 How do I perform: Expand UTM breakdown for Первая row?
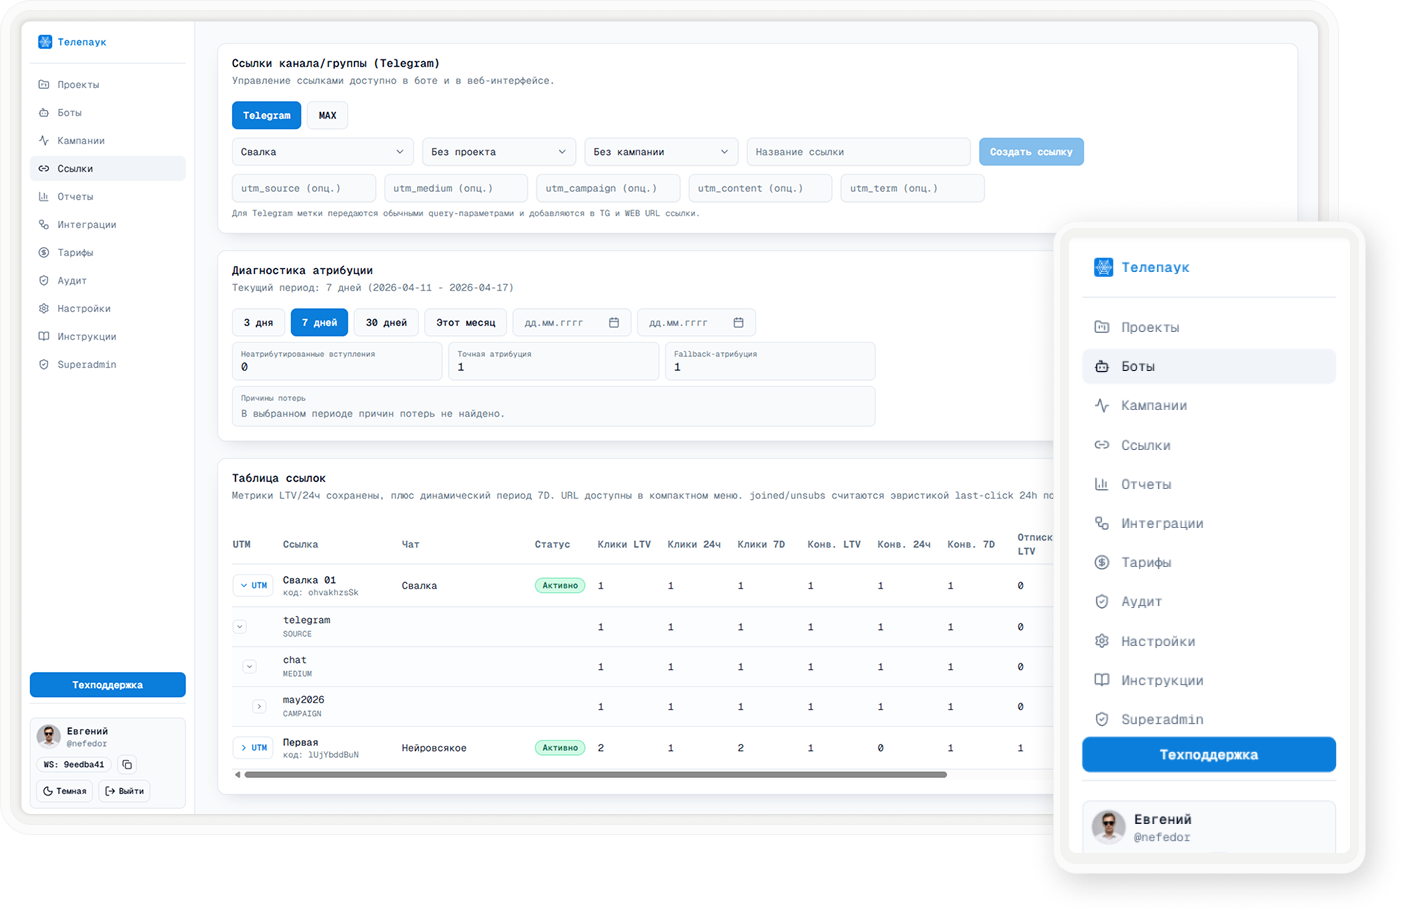[254, 748]
